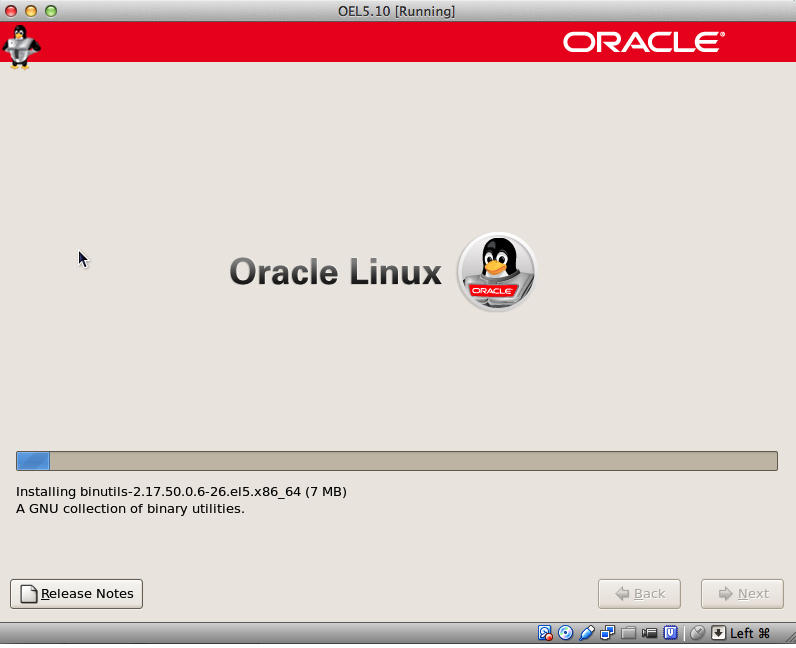Click the window resize grip at corner
The width and height of the screenshot is (796, 648).
click(790, 638)
